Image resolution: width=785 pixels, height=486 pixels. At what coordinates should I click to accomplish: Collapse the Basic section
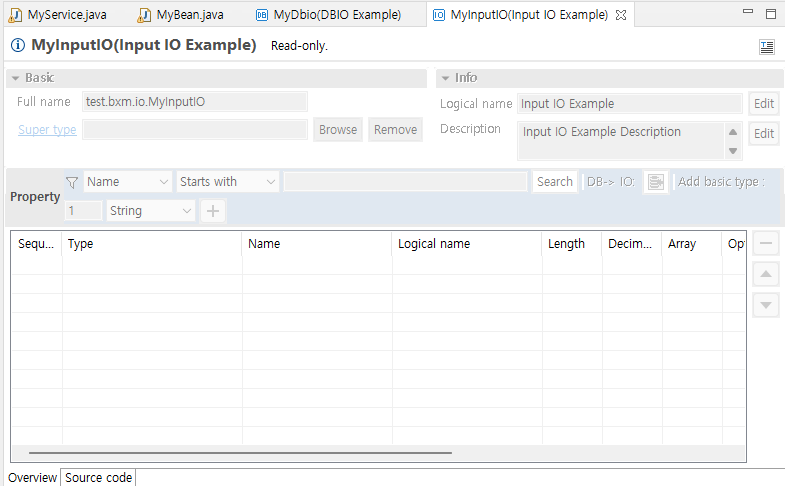(15, 78)
